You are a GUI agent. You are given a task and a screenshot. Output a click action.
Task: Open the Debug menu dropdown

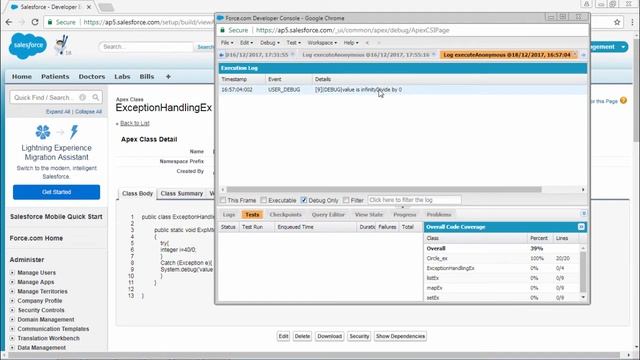pos(269,42)
